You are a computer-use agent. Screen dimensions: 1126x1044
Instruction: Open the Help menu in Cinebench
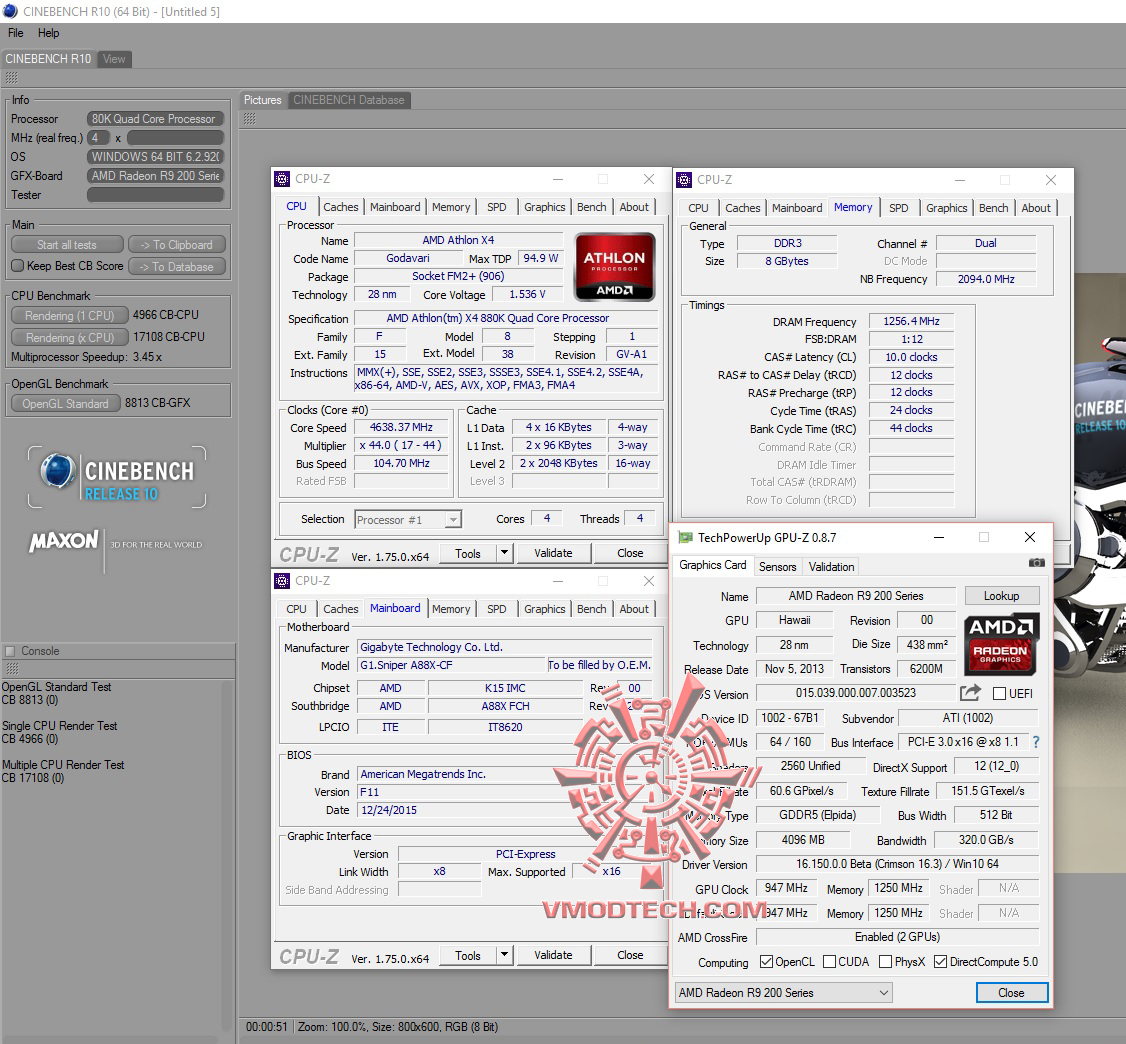49,33
